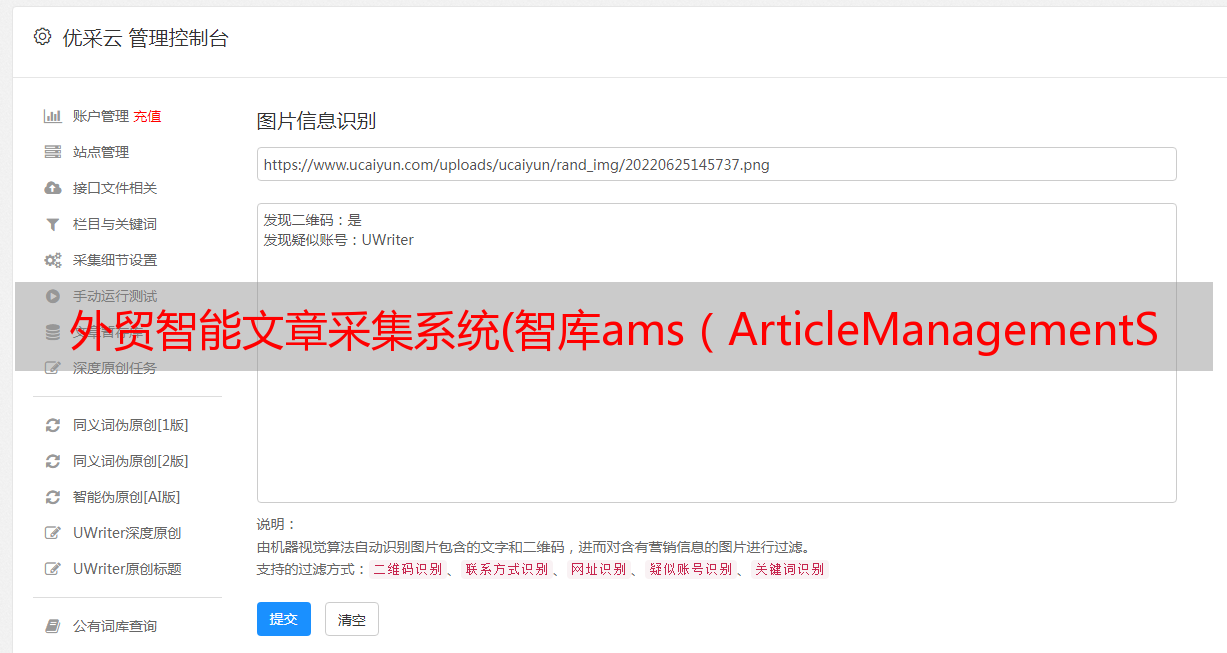Open the UWriter原创标题 menu item
Screen dimensions: 1227x653
(127, 569)
